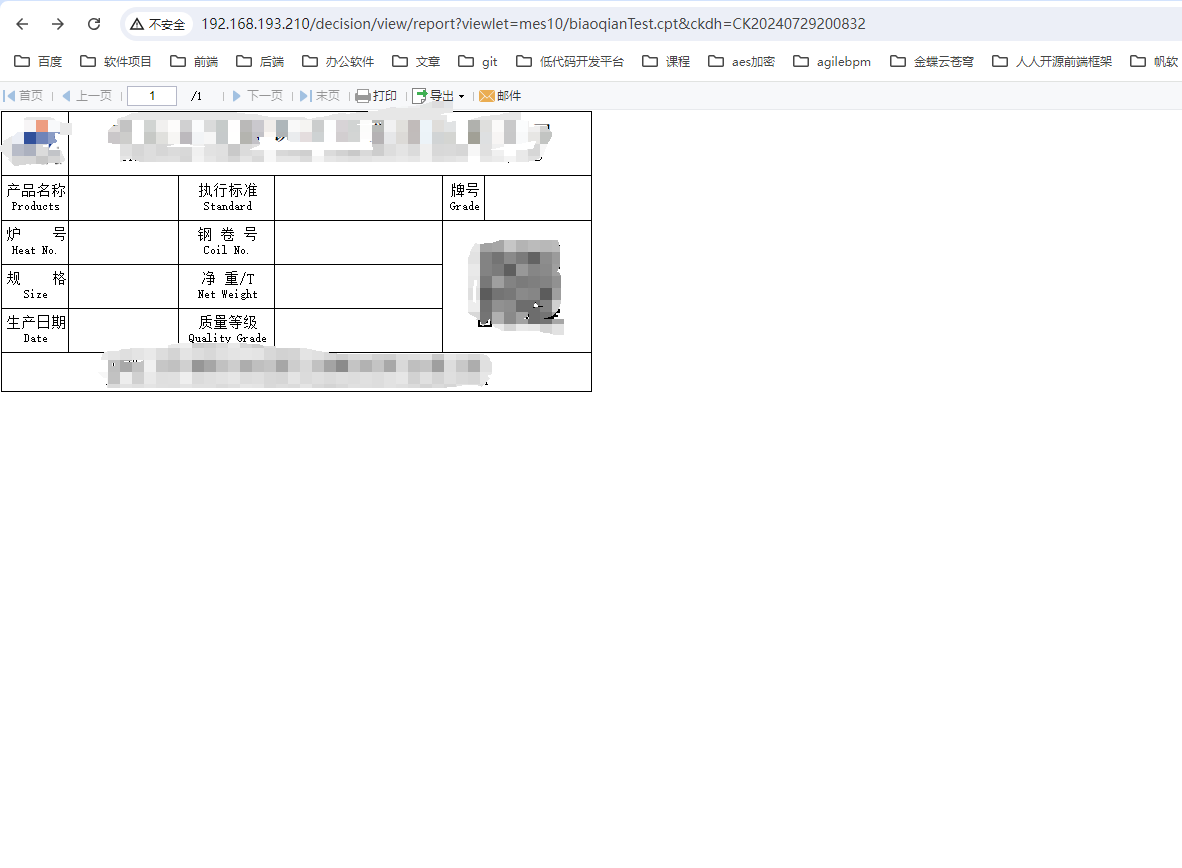
Task: Open the 课程 bookmark folder
Action: tap(666, 61)
